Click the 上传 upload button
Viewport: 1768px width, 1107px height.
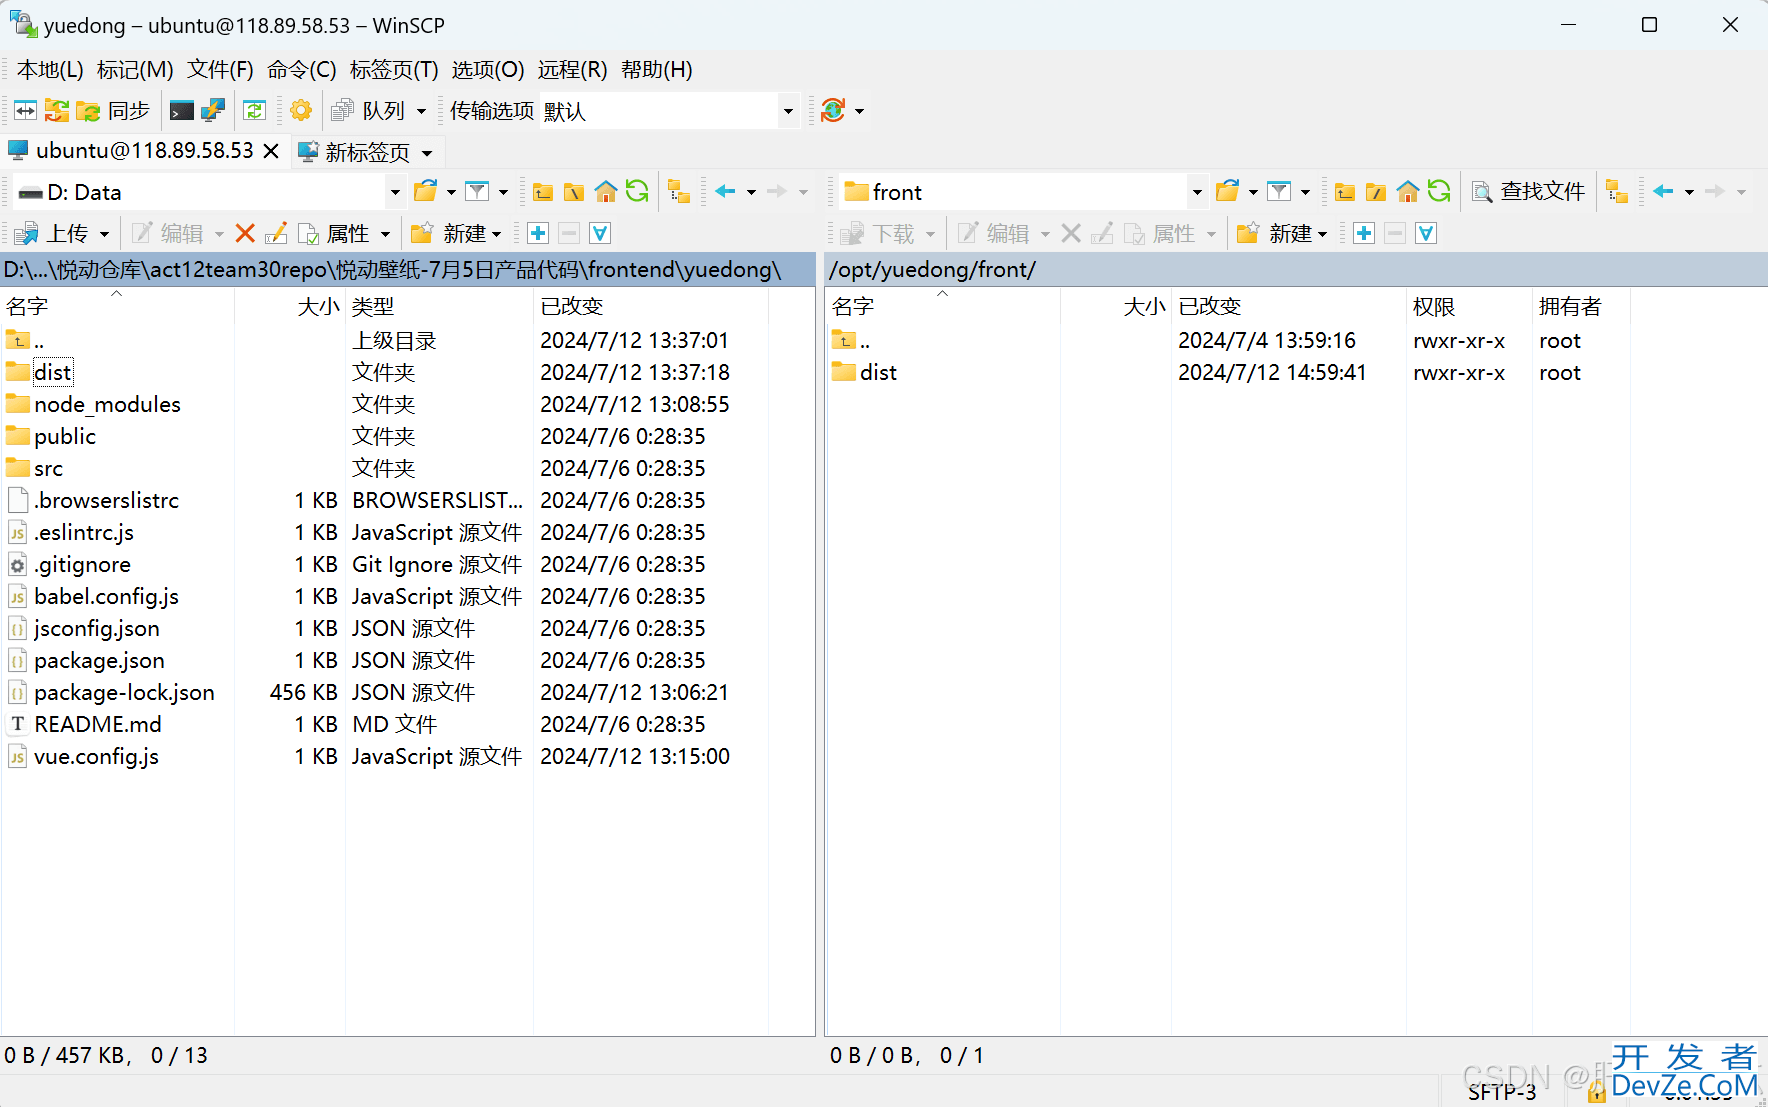[54, 233]
